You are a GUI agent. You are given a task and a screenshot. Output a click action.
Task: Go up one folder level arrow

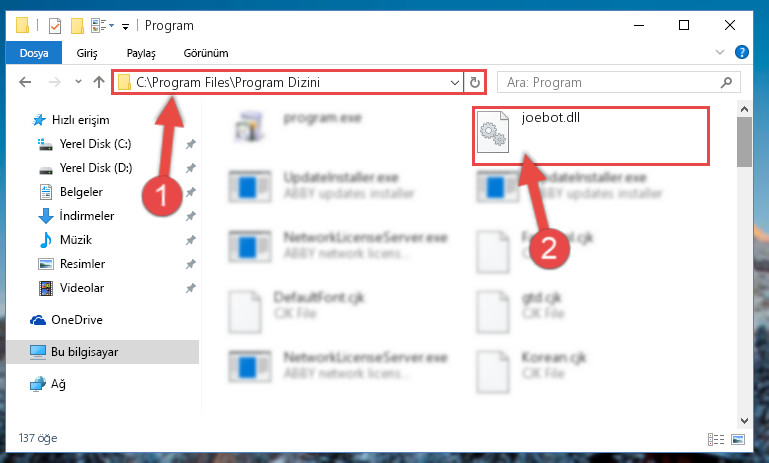tap(99, 82)
